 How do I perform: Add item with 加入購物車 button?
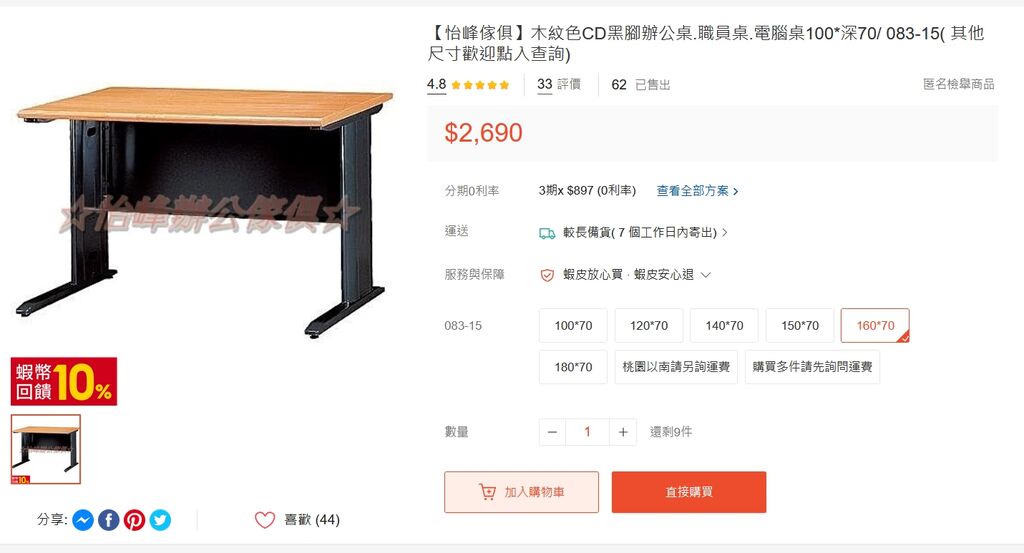pos(521,492)
